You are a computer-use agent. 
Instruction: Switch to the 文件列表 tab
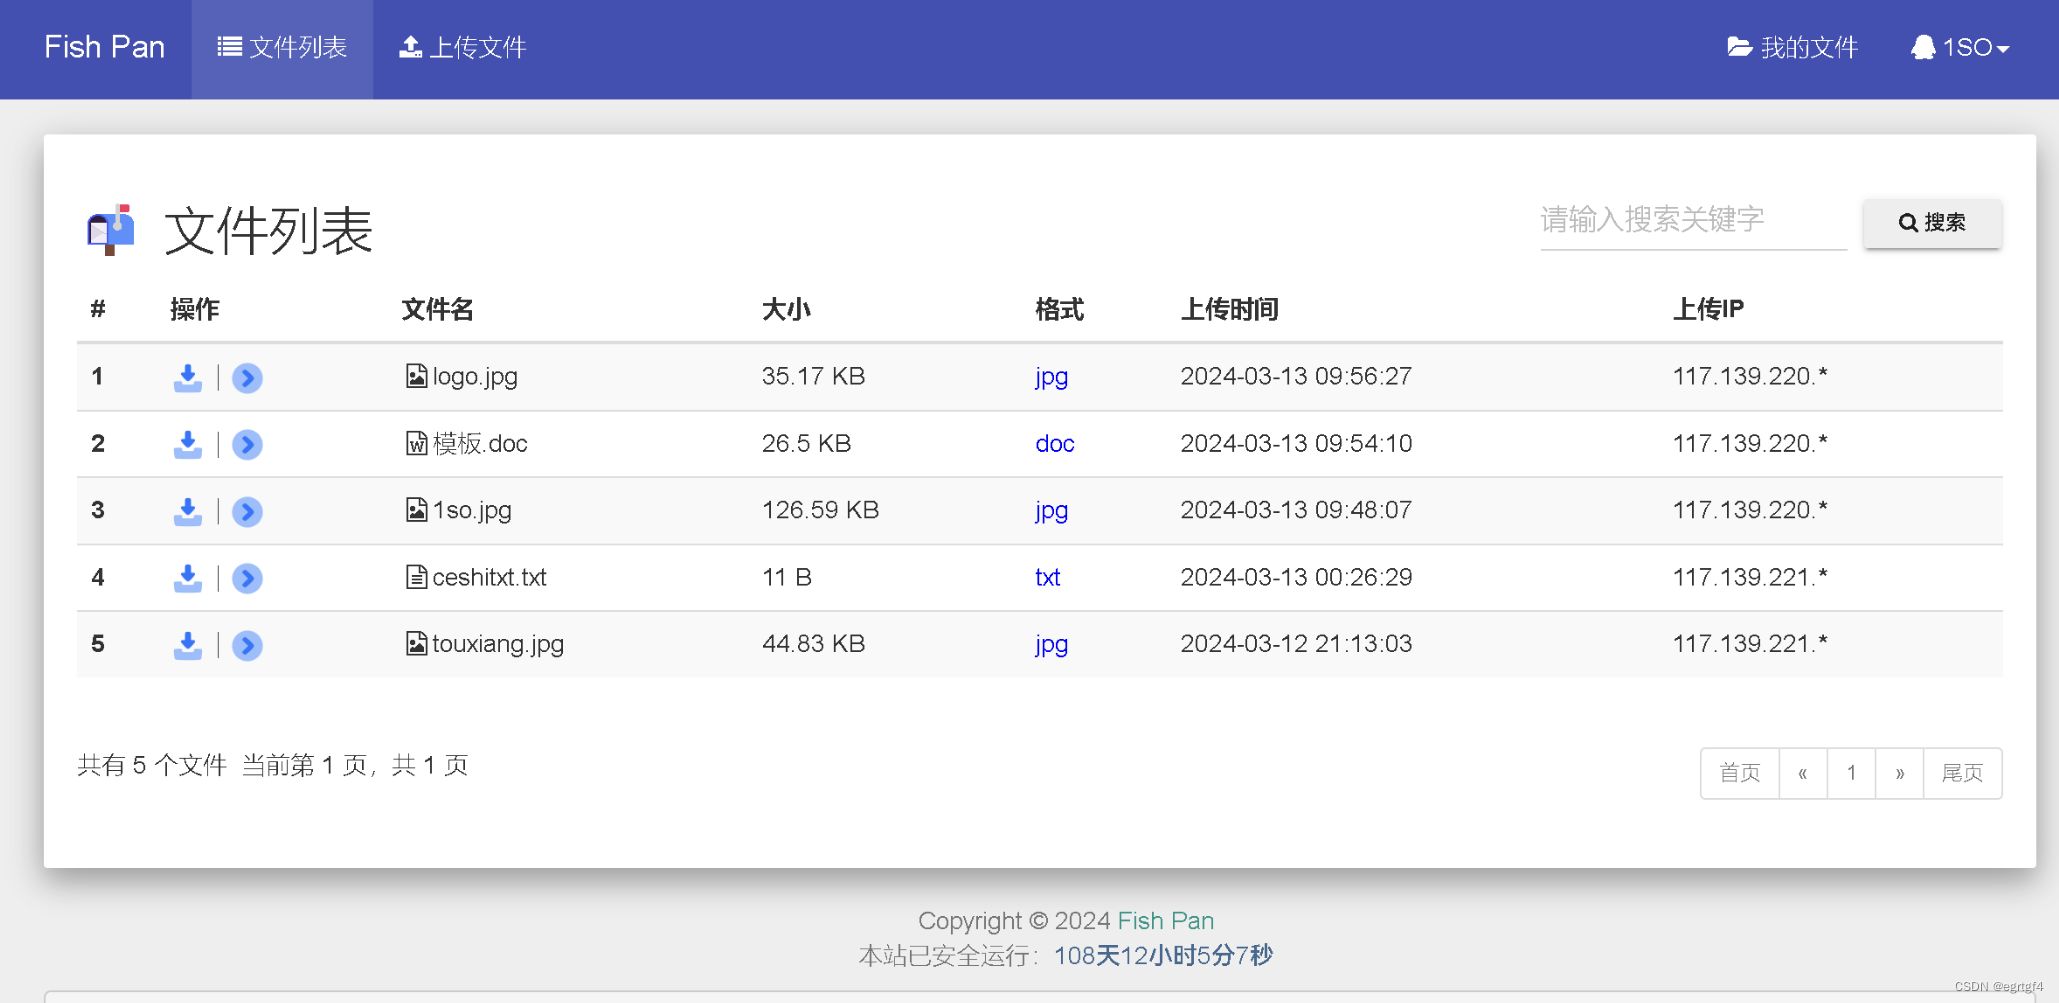[282, 48]
